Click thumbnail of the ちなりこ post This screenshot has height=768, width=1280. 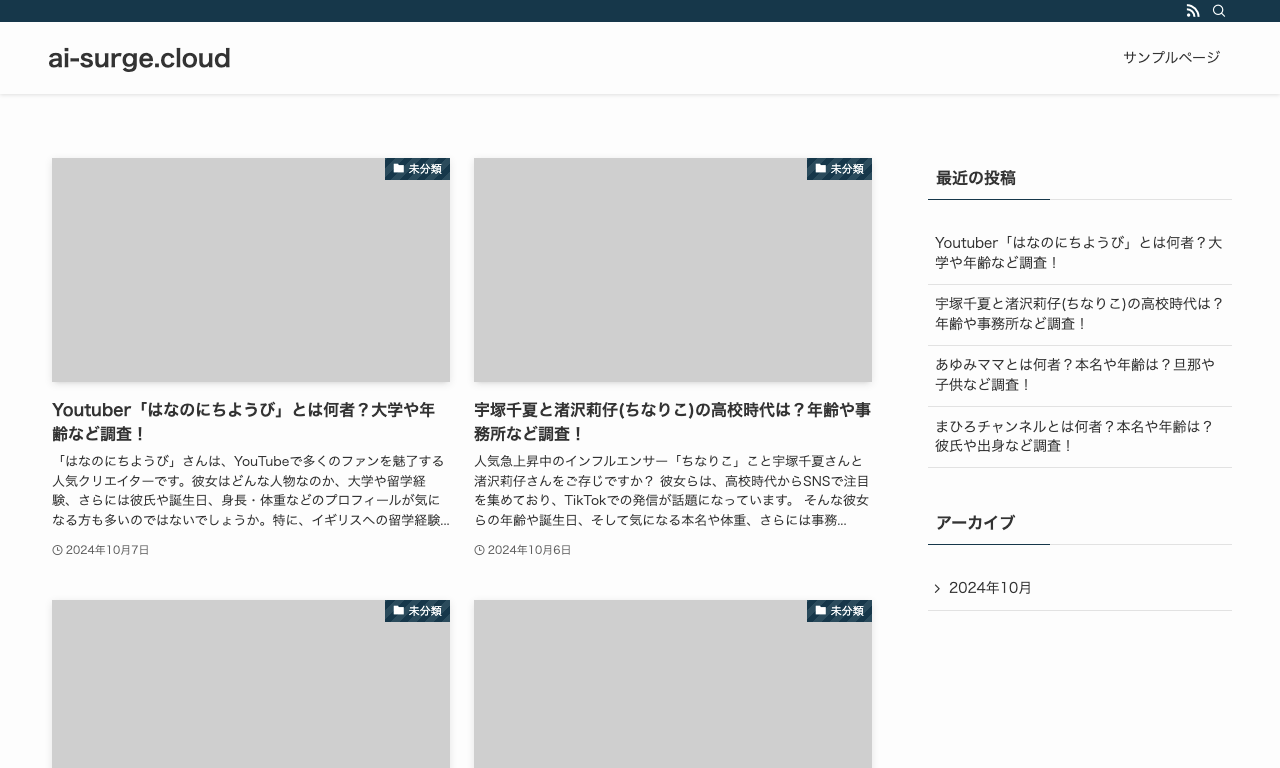[x=673, y=270]
